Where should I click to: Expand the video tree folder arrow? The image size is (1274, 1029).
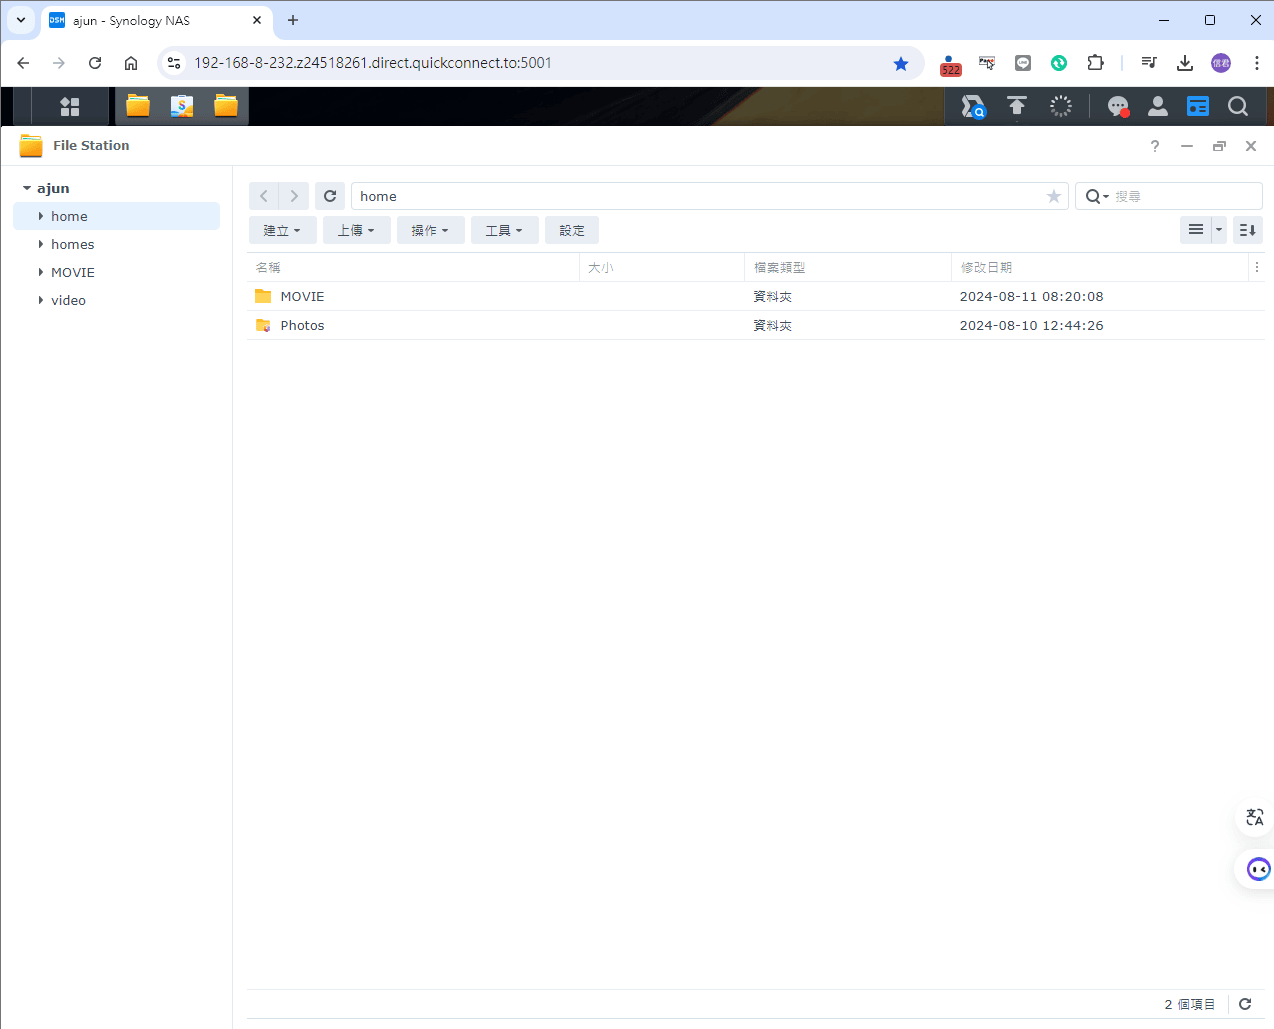(41, 300)
